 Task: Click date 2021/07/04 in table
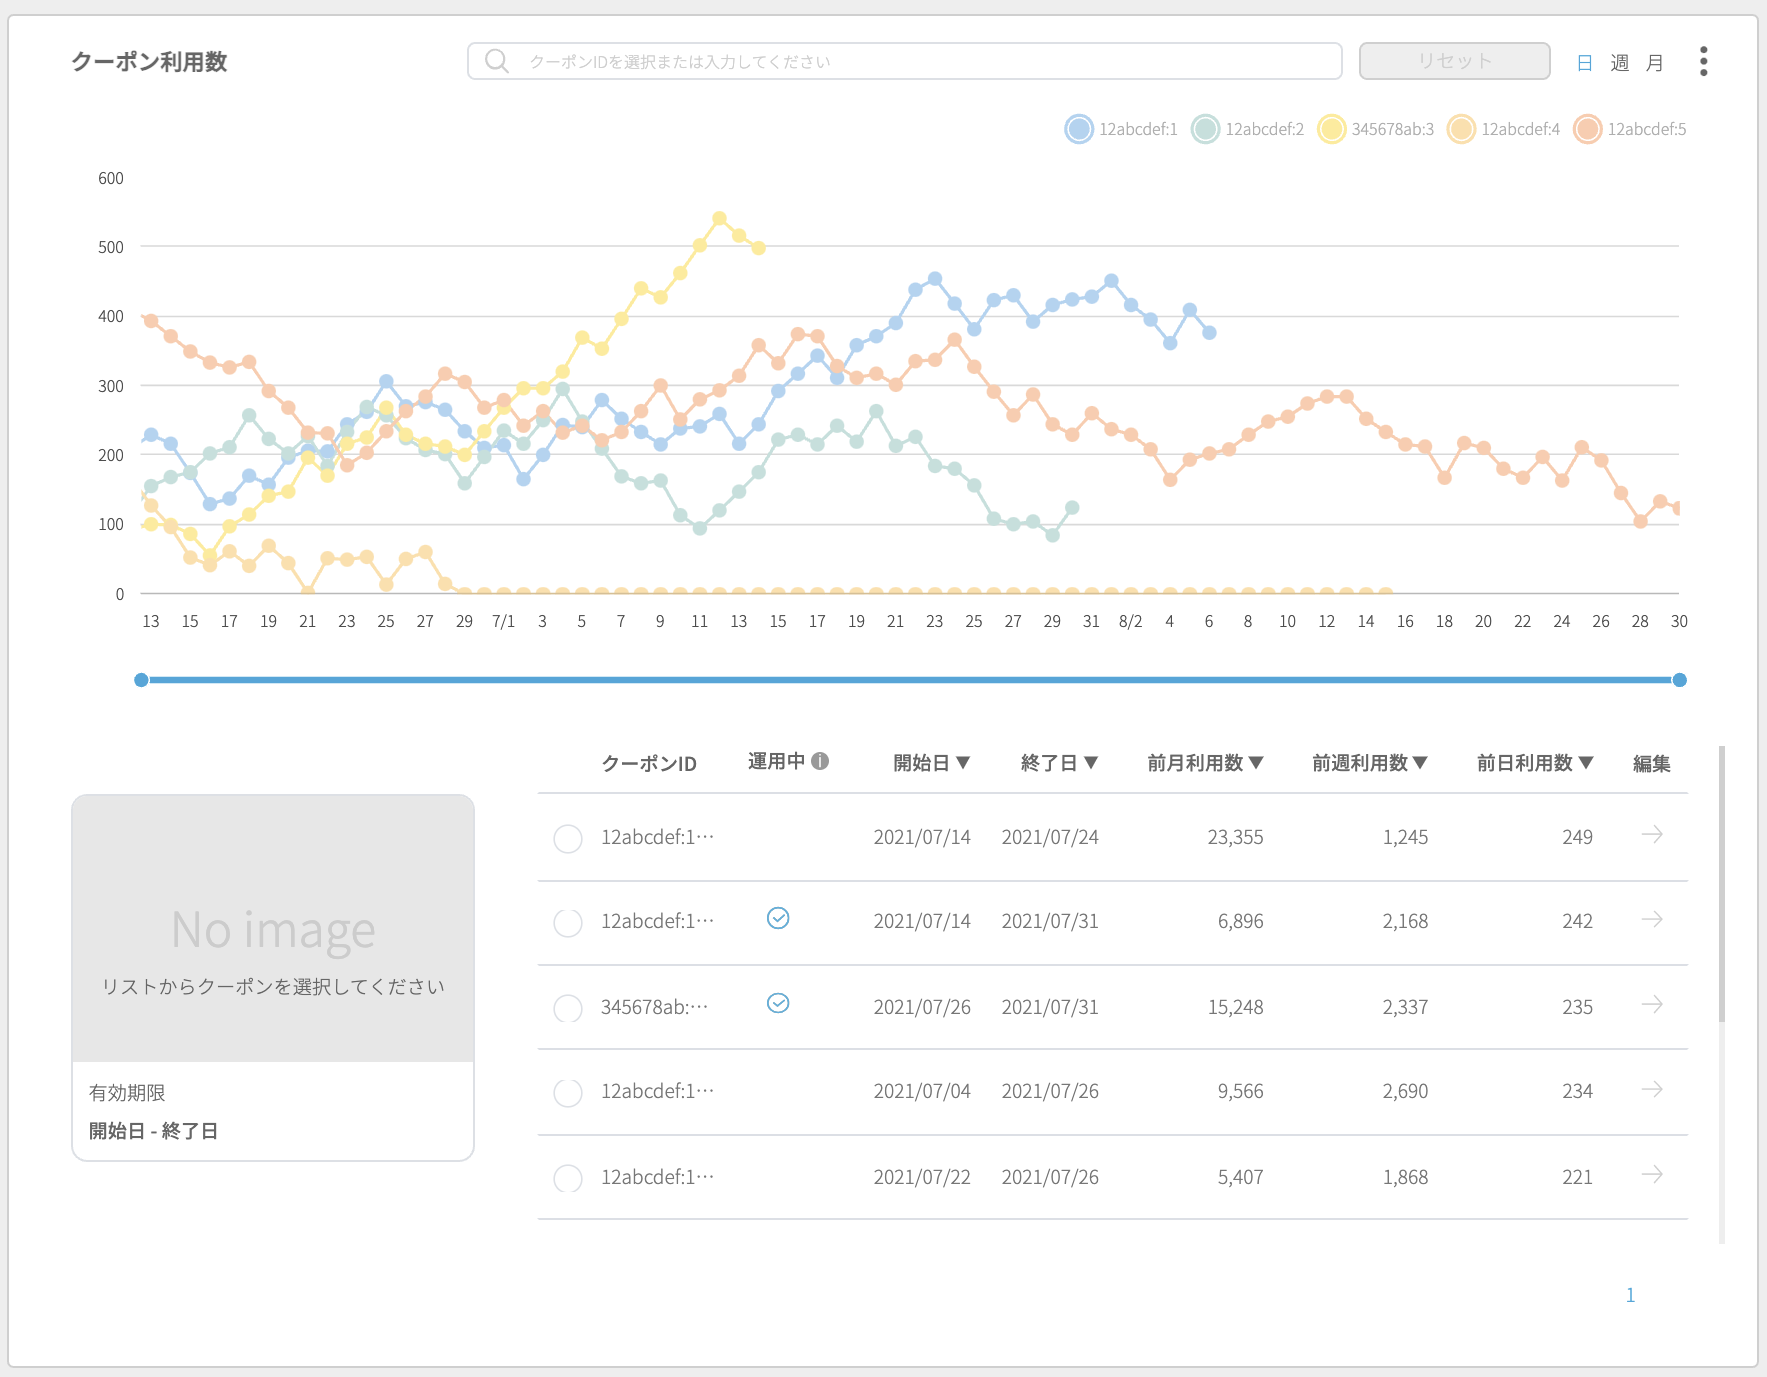click(922, 1091)
